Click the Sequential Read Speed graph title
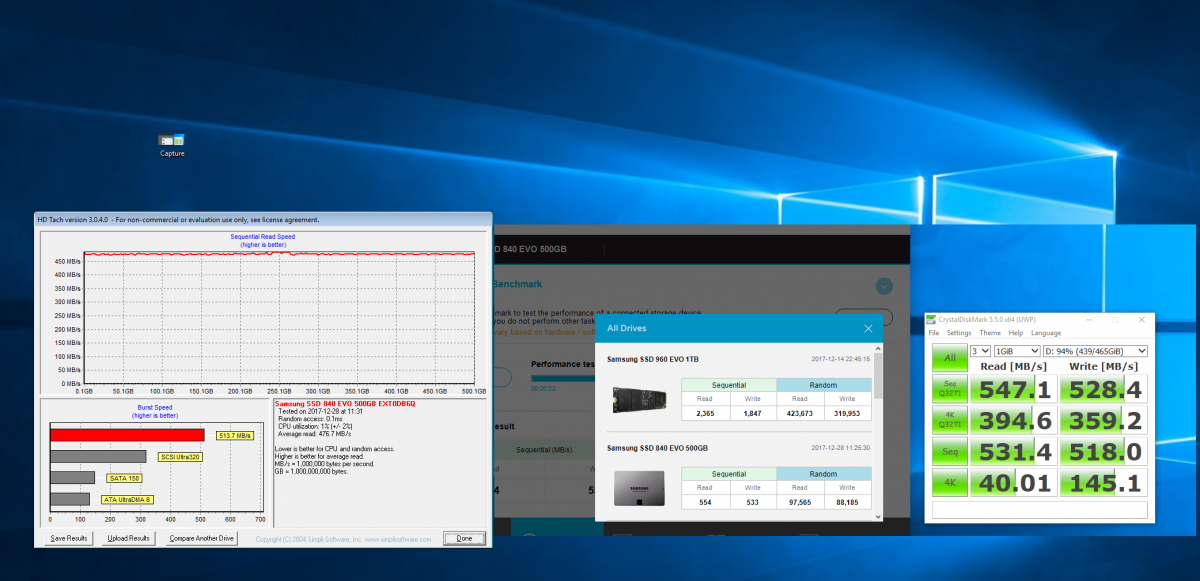Viewport: 1200px width, 581px height. point(264,237)
